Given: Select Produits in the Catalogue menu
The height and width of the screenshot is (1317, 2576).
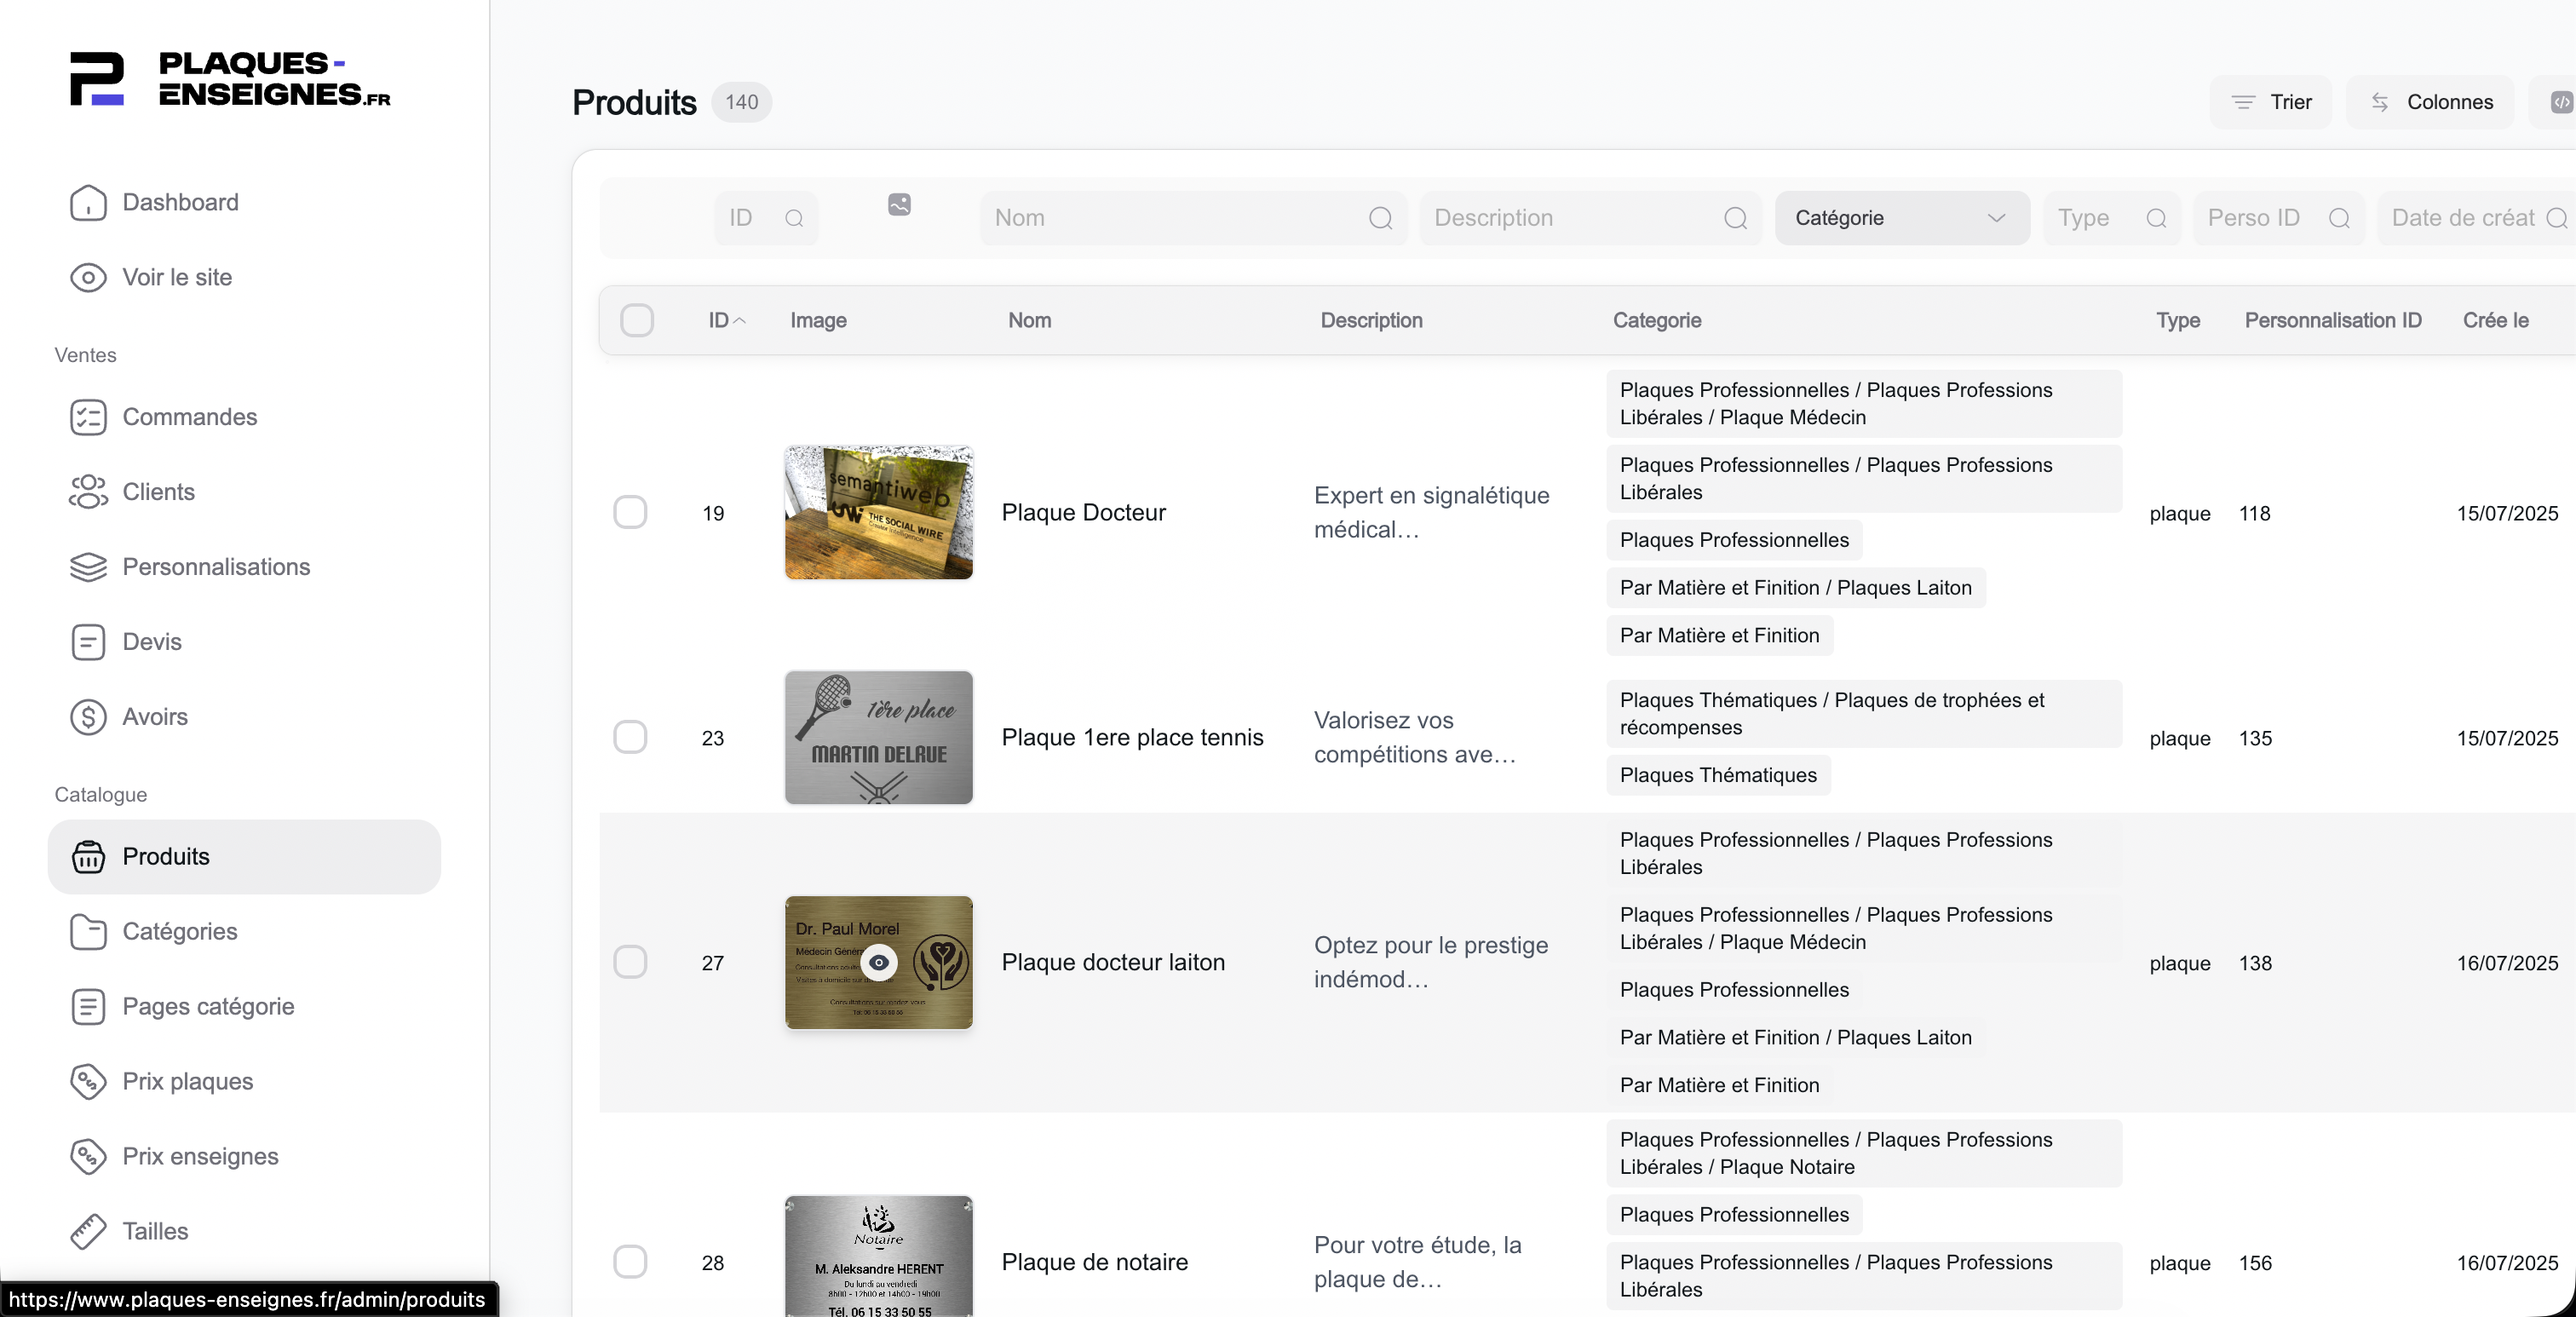Looking at the screenshot, I should (244, 857).
